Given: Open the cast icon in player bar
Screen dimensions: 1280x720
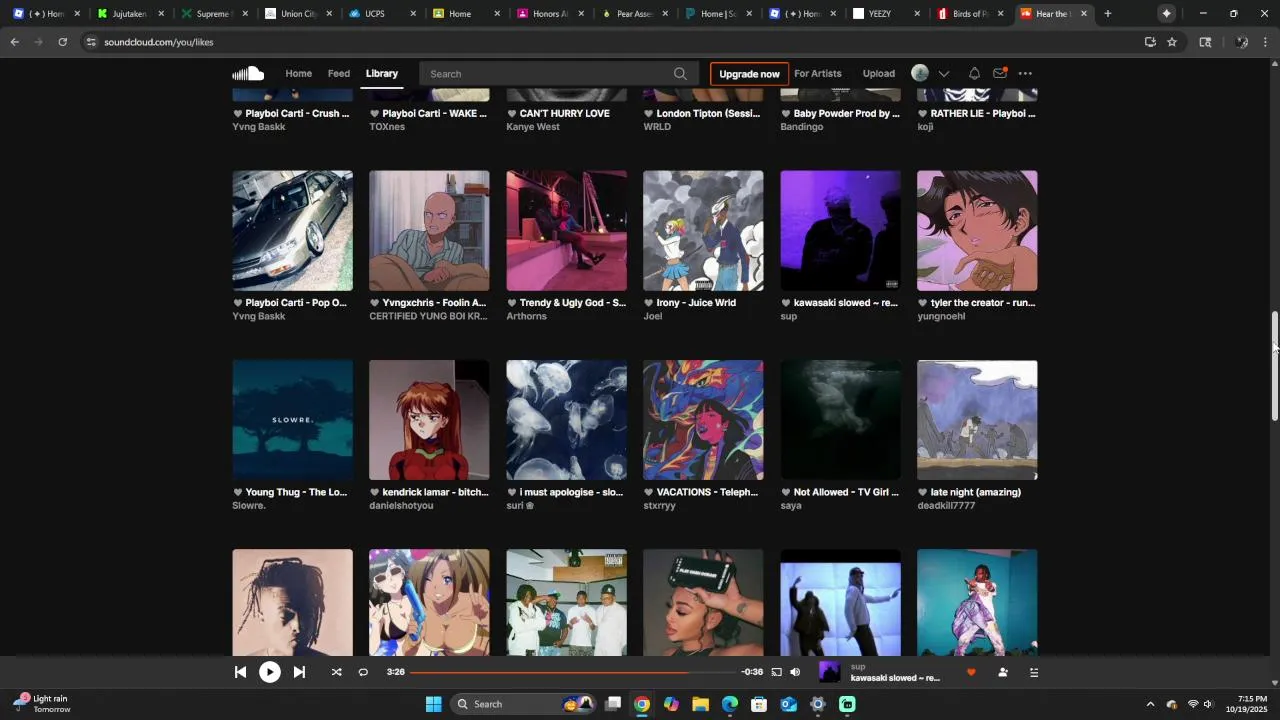Looking at the screenshot, I should click(776, 673).
